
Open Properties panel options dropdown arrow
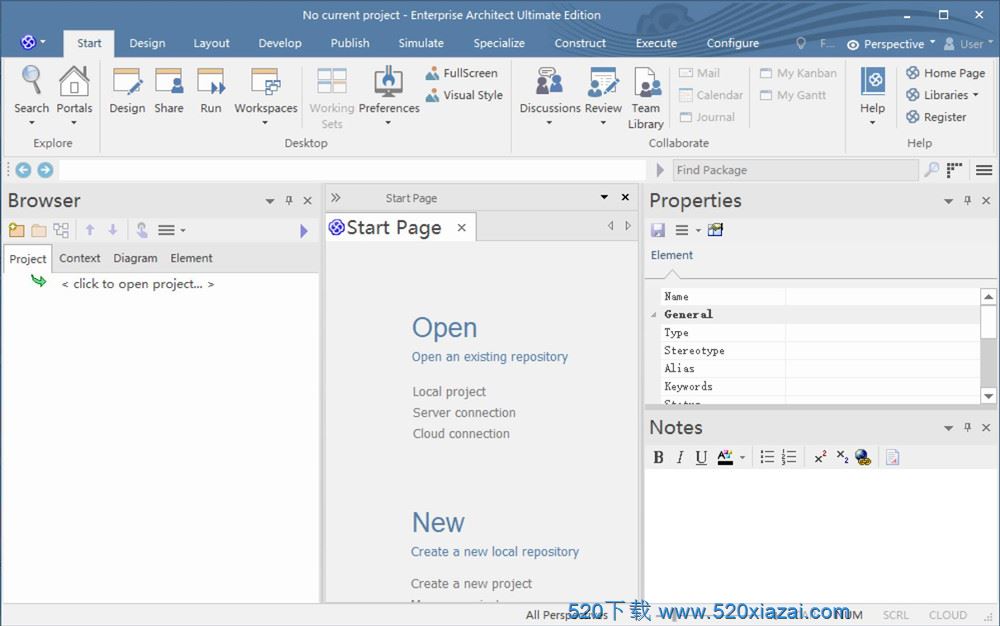[x=948, y=201]
